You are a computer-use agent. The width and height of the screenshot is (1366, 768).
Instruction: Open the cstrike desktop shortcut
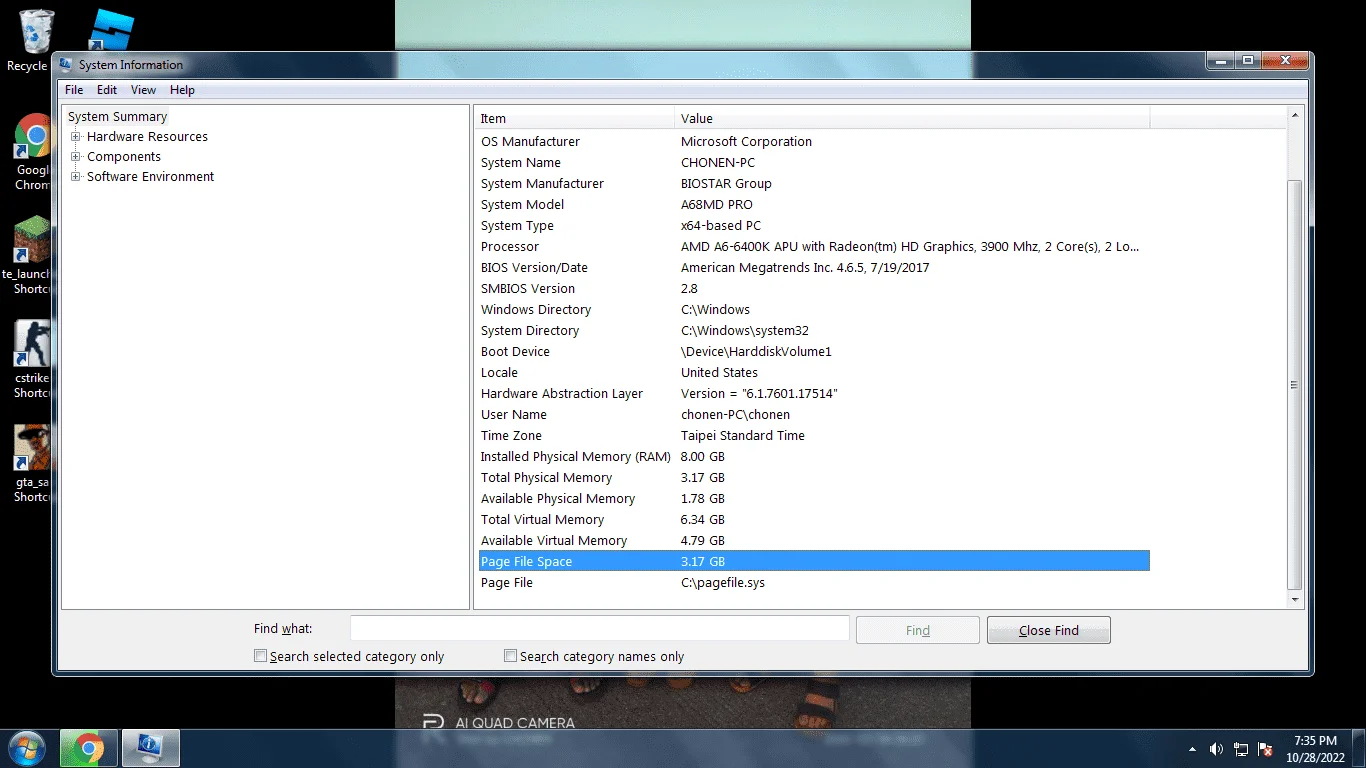click(x=30, y=358)
